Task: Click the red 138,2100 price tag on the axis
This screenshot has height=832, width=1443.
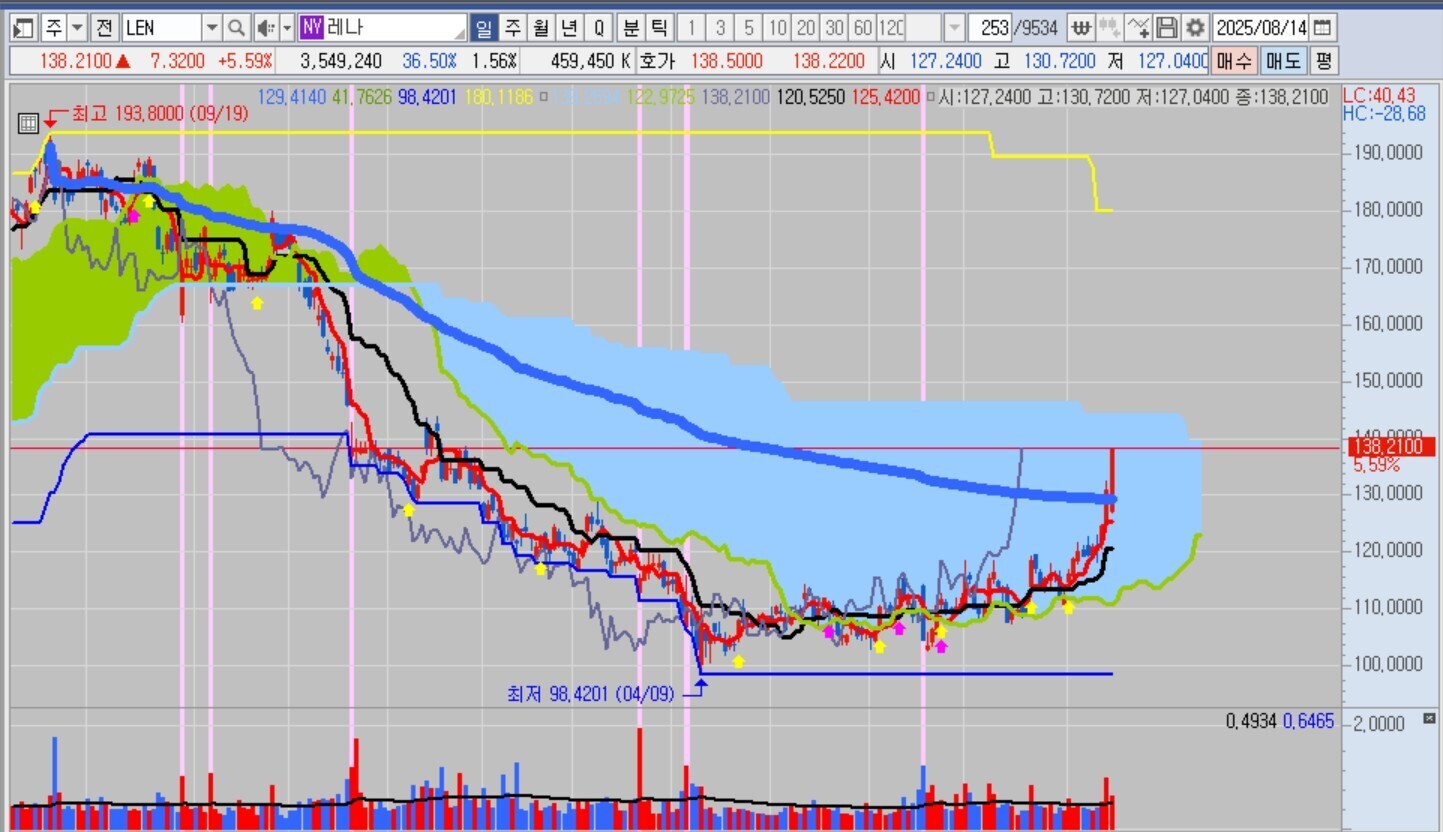Action: coord(1393,447)
